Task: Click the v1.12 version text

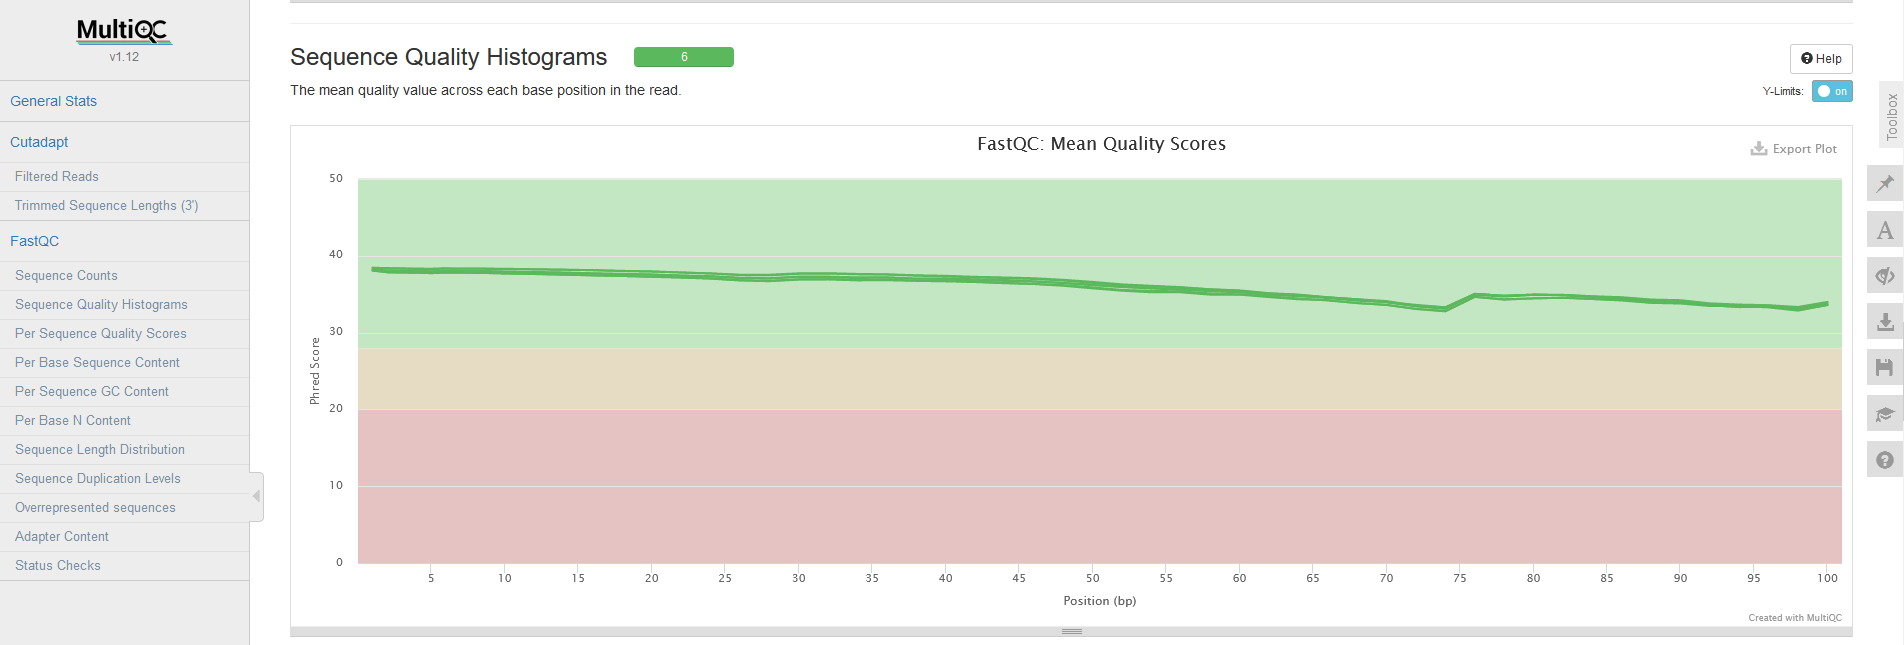Action: pos(124,57)
